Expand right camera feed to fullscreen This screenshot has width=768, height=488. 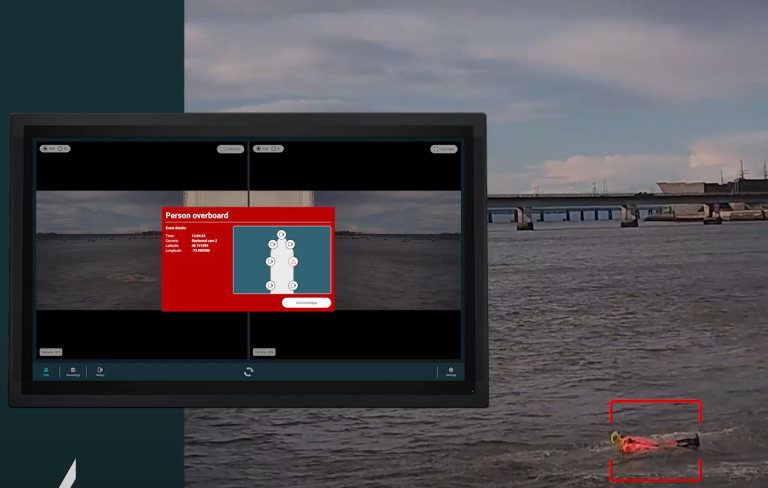pos(443,149)
